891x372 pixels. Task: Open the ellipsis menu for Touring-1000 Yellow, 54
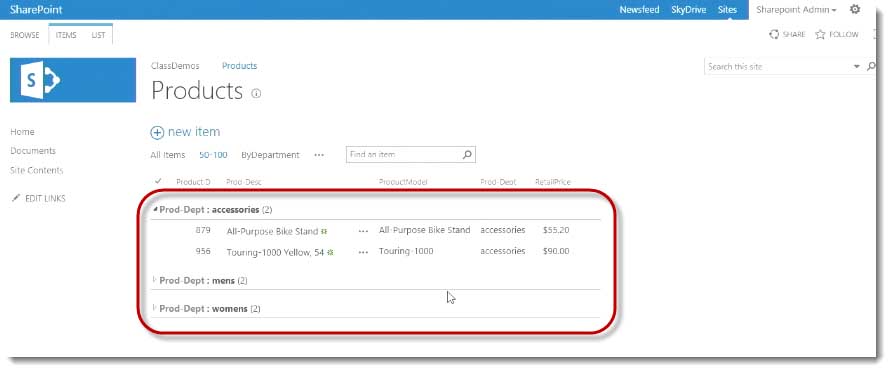(364, 252)
